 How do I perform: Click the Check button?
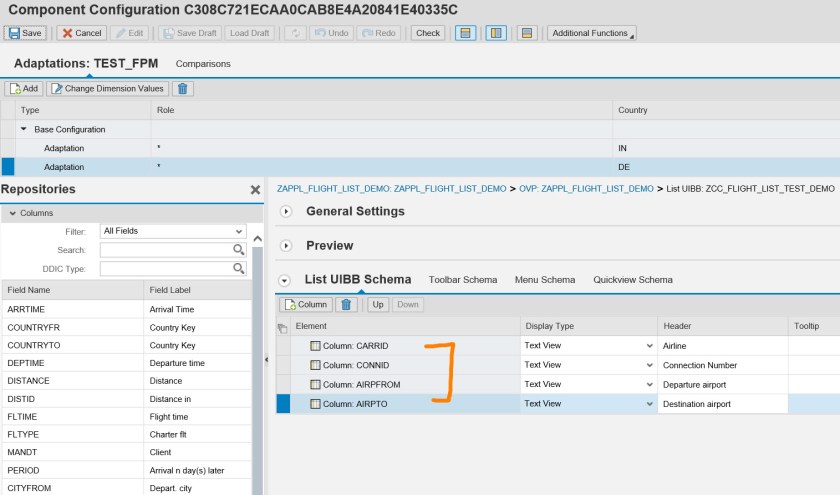pyautogui.click(x=428, y=33)
